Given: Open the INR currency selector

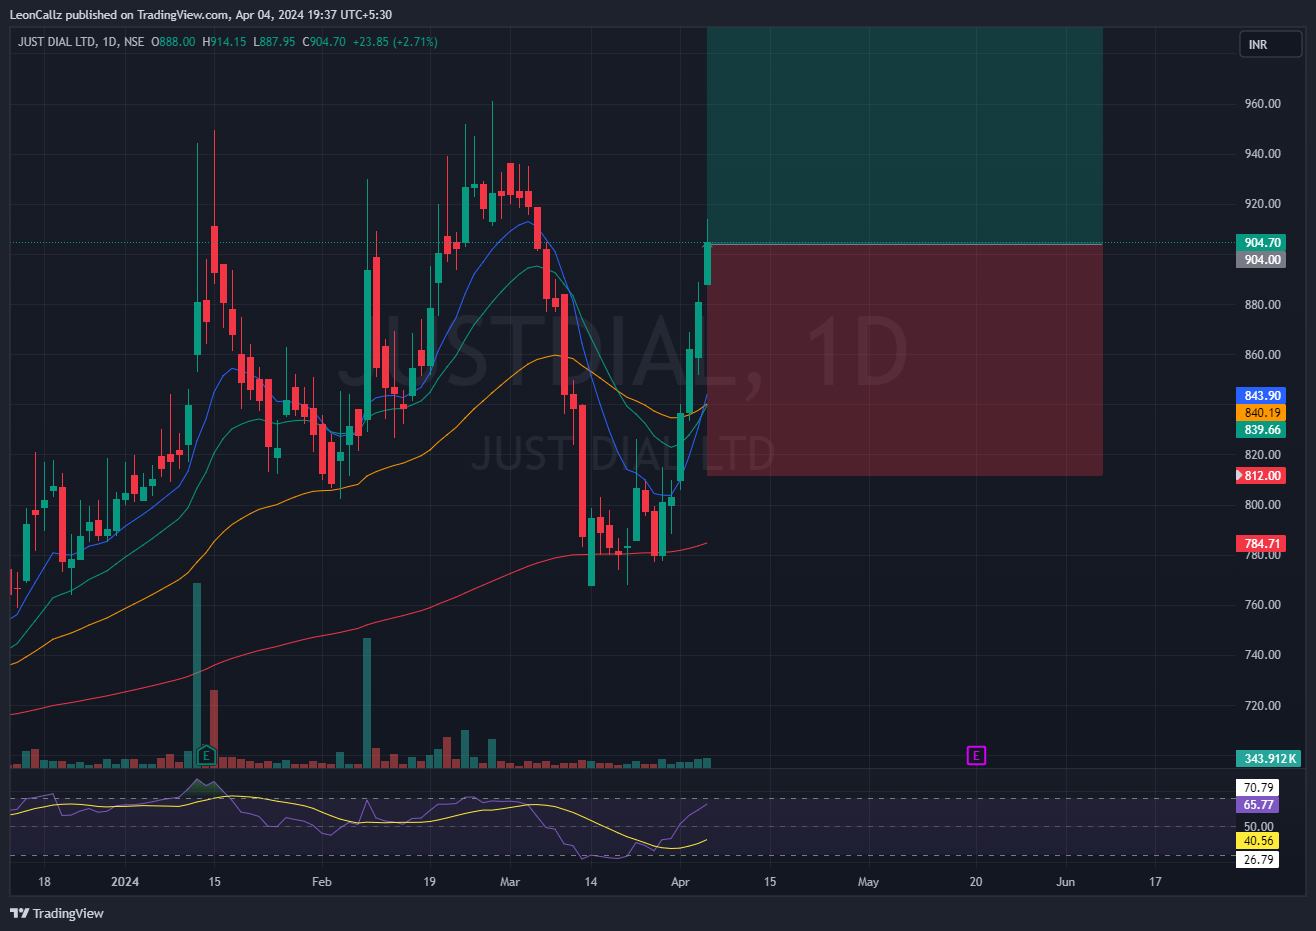Looking at the screenshot, I should pos(1270,45).
